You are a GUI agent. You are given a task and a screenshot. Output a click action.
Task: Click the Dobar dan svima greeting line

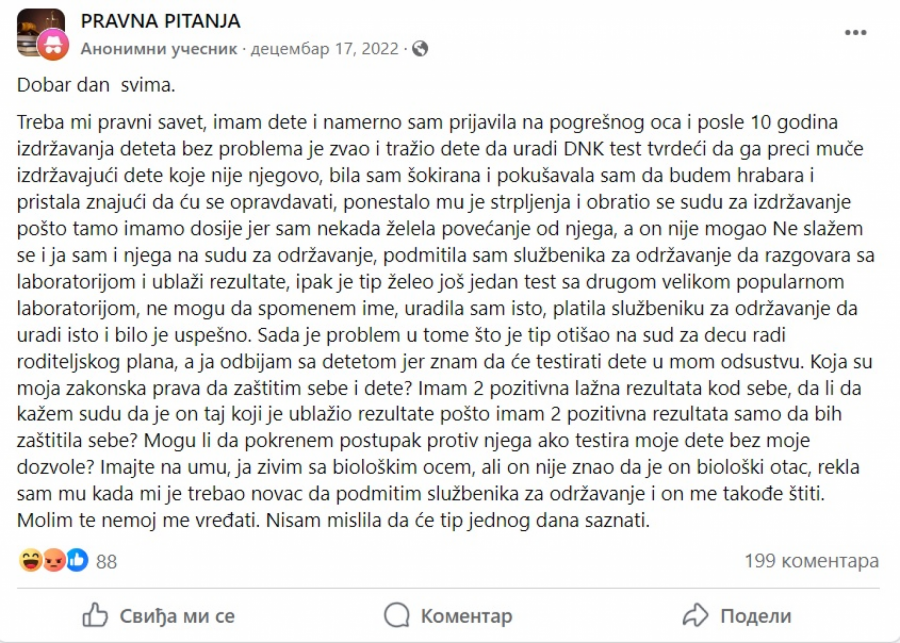(96, 85)
